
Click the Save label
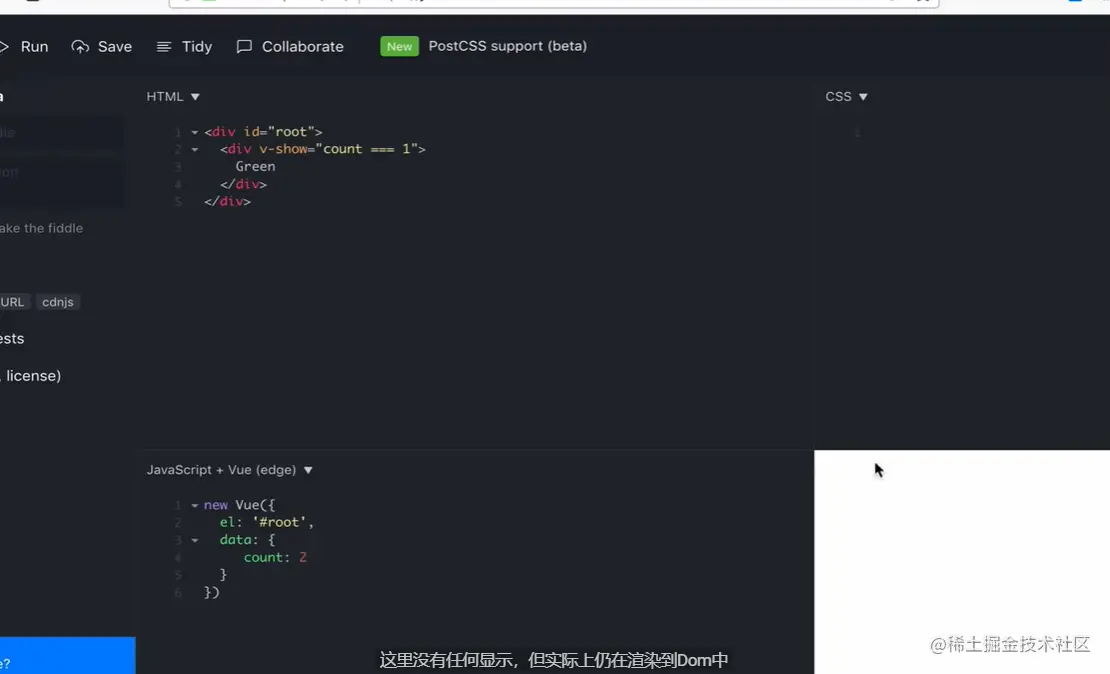click(115, 47)
